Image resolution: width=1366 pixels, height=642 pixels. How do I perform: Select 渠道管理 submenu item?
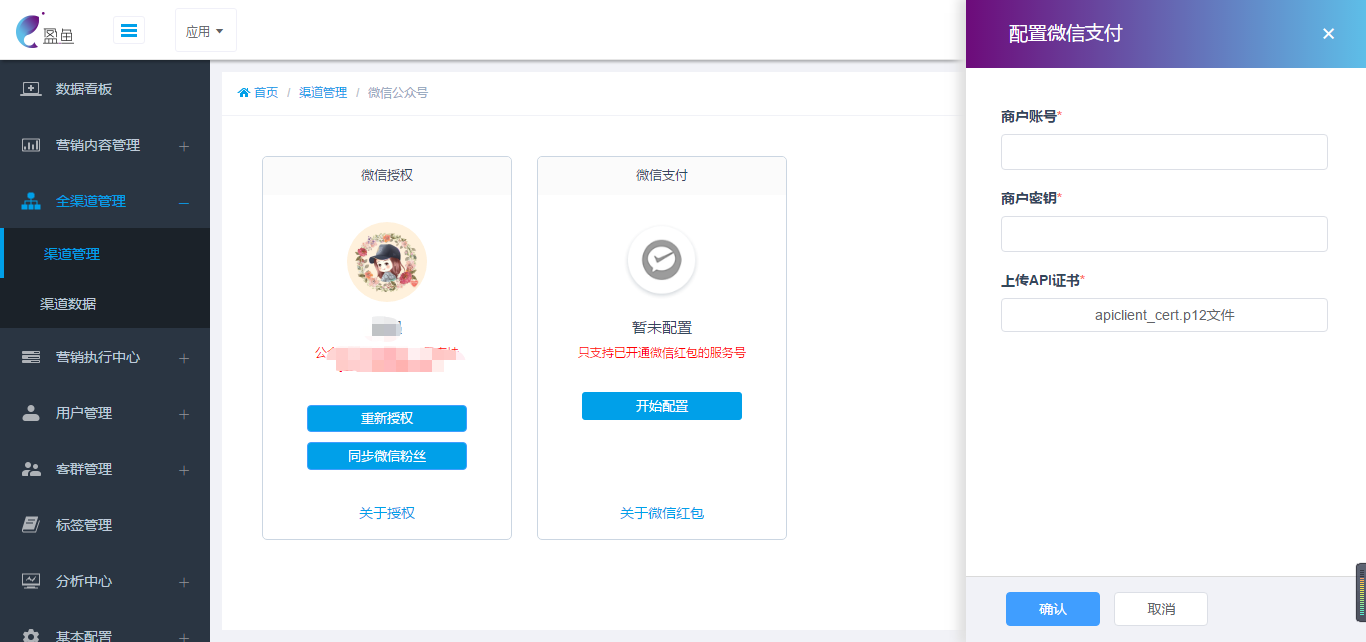[105, 254]
